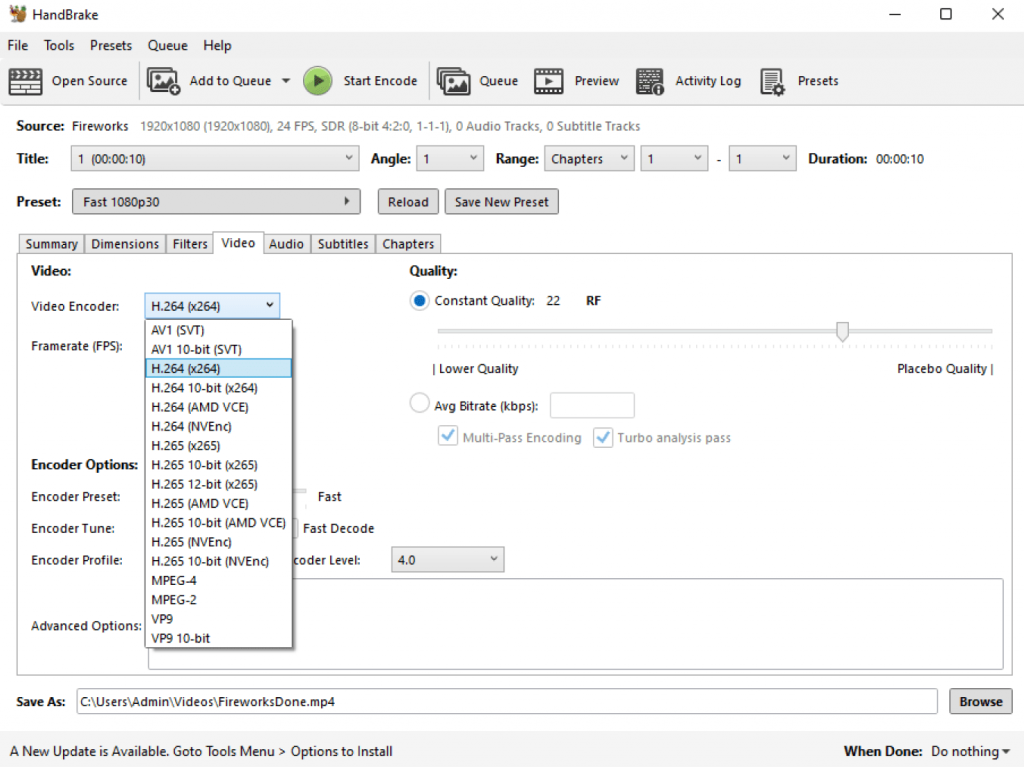Screen dimensions: 1024x767
Task: Open the Queue icon in toolbar
Action: [454, 81]
